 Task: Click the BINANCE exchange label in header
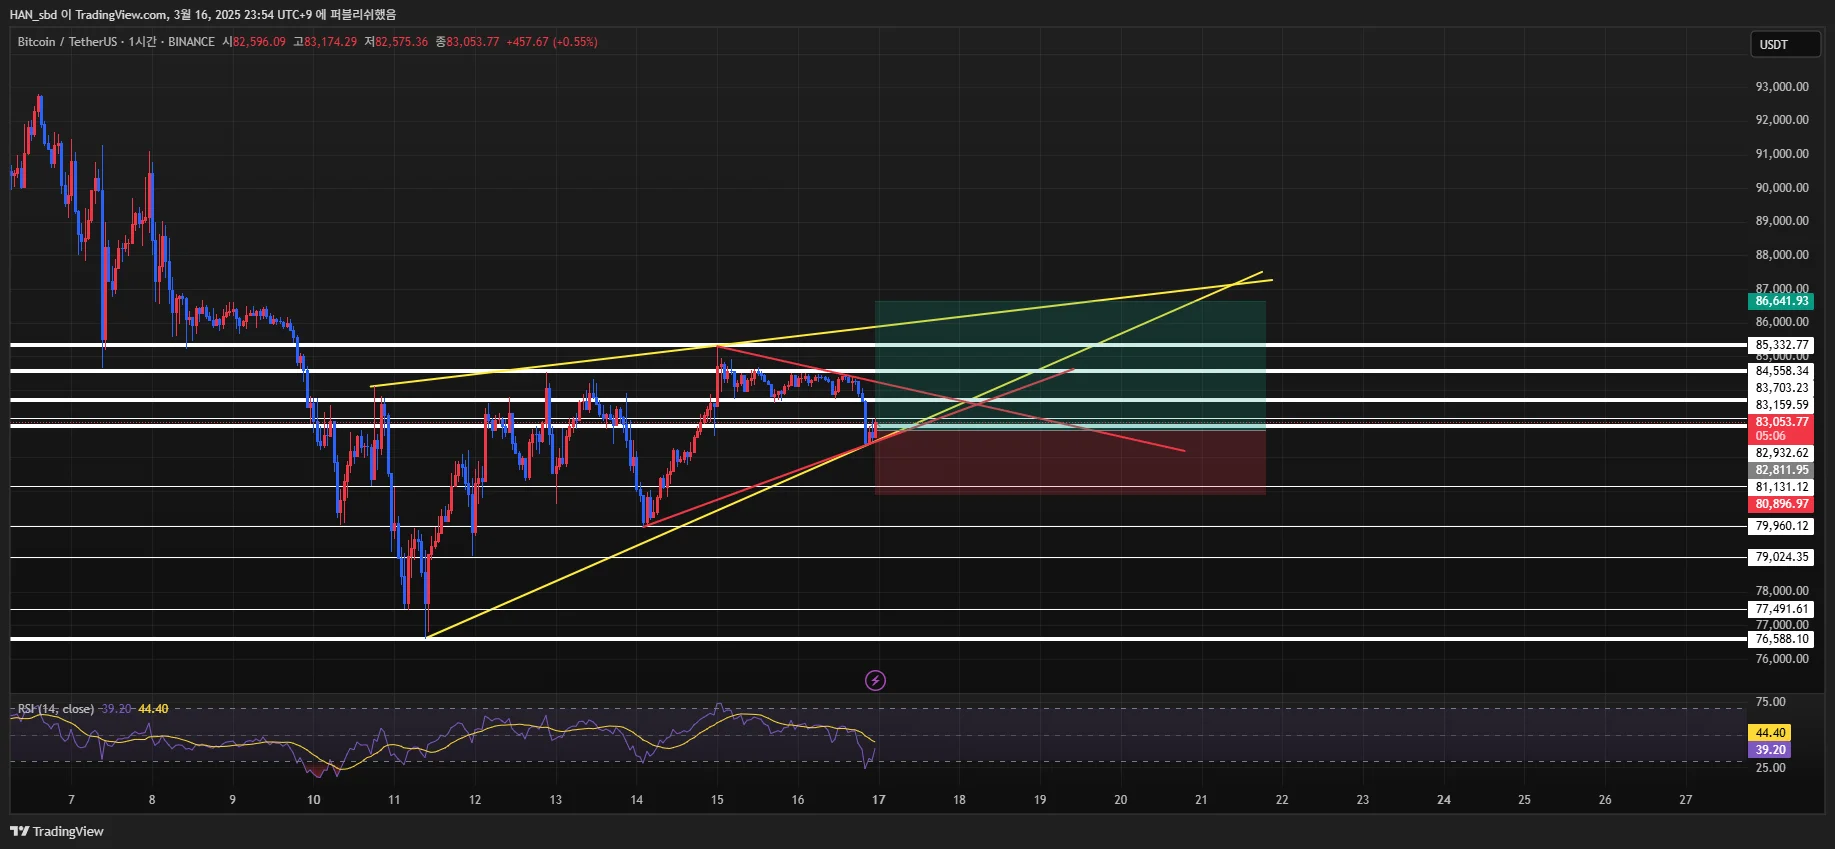(x=191, y=42)
